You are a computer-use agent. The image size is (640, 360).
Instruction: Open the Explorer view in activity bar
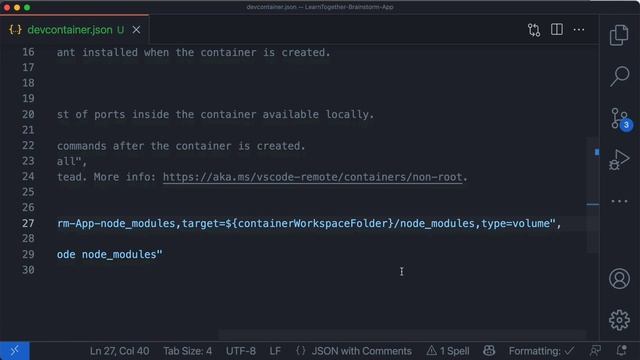pos(619,35)
